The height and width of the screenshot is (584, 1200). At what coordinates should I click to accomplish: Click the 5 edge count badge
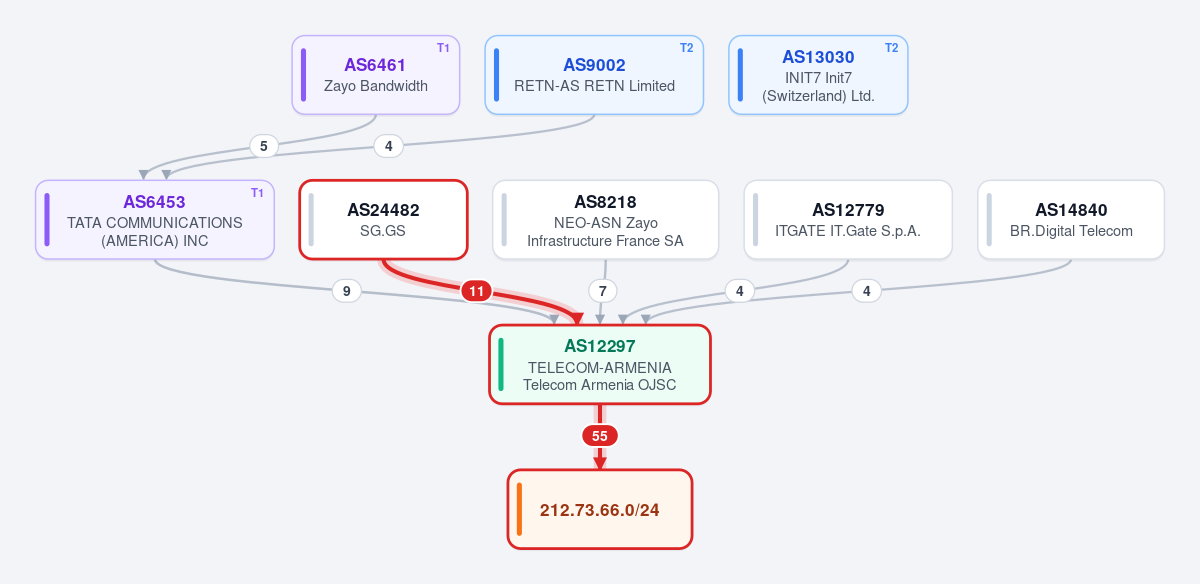pyautogui.click(x=263, y=146)
